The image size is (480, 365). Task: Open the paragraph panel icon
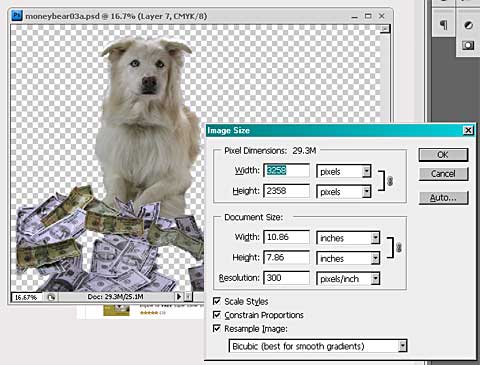pos(443,25)
